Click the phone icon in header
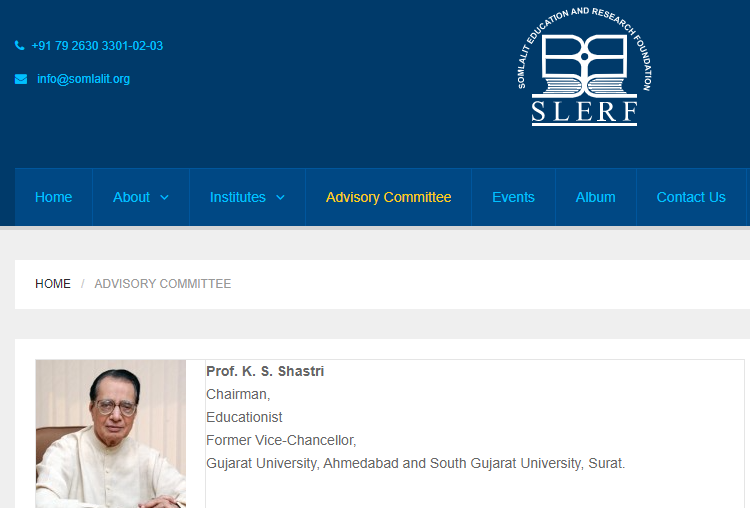This screenshot has width=750, height=508. coord(20,46)
